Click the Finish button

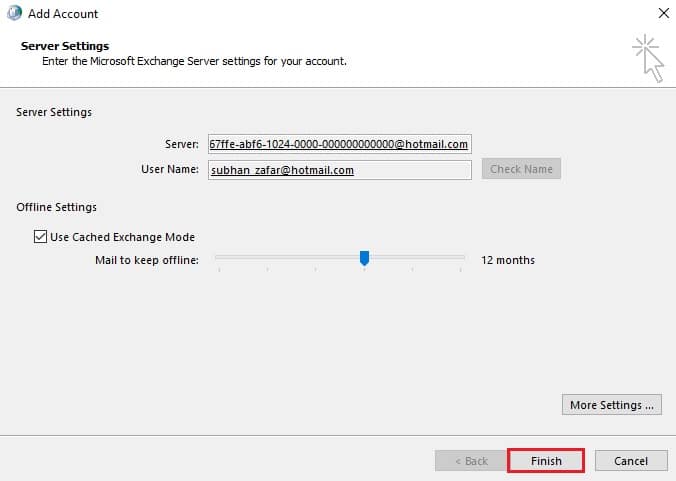[546, 461]
